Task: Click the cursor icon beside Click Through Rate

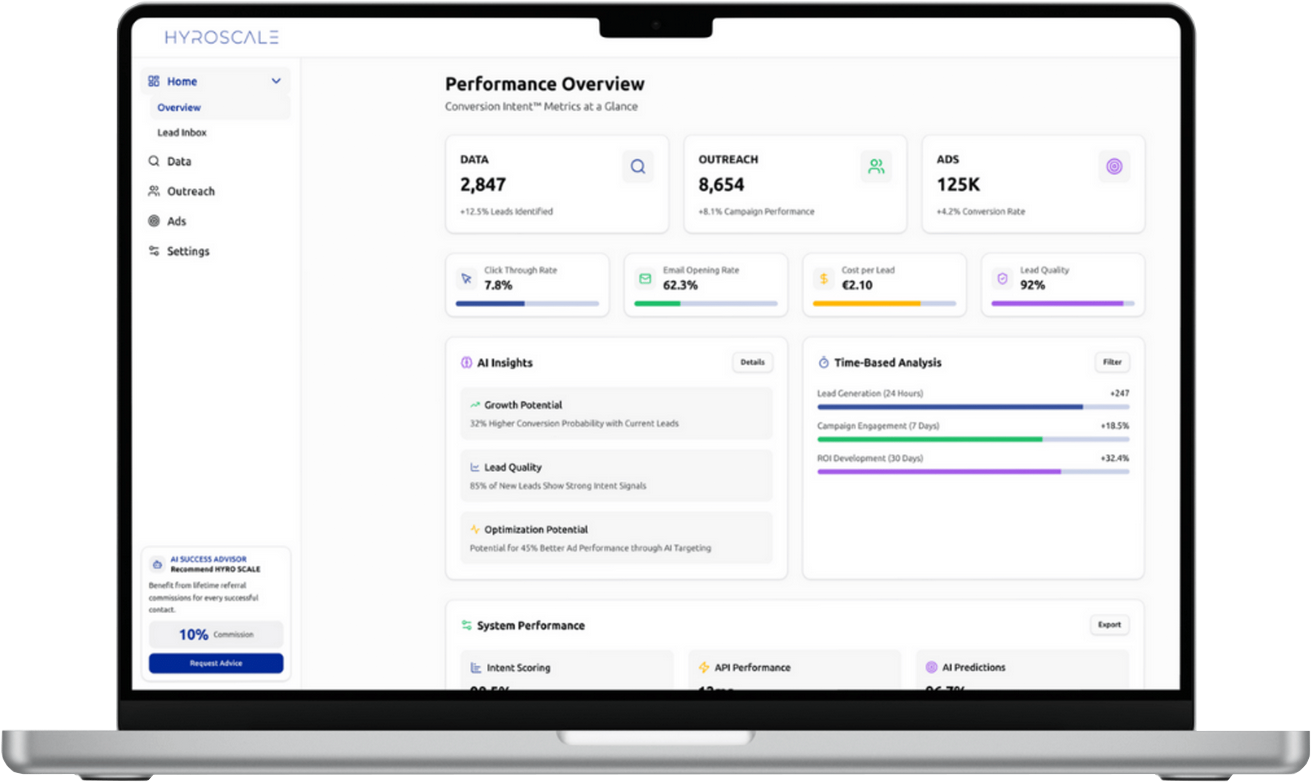Action: tap(466, 279)
